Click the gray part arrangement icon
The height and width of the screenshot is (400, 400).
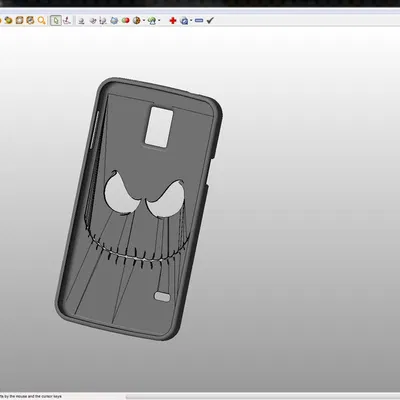tap(93, 21)
